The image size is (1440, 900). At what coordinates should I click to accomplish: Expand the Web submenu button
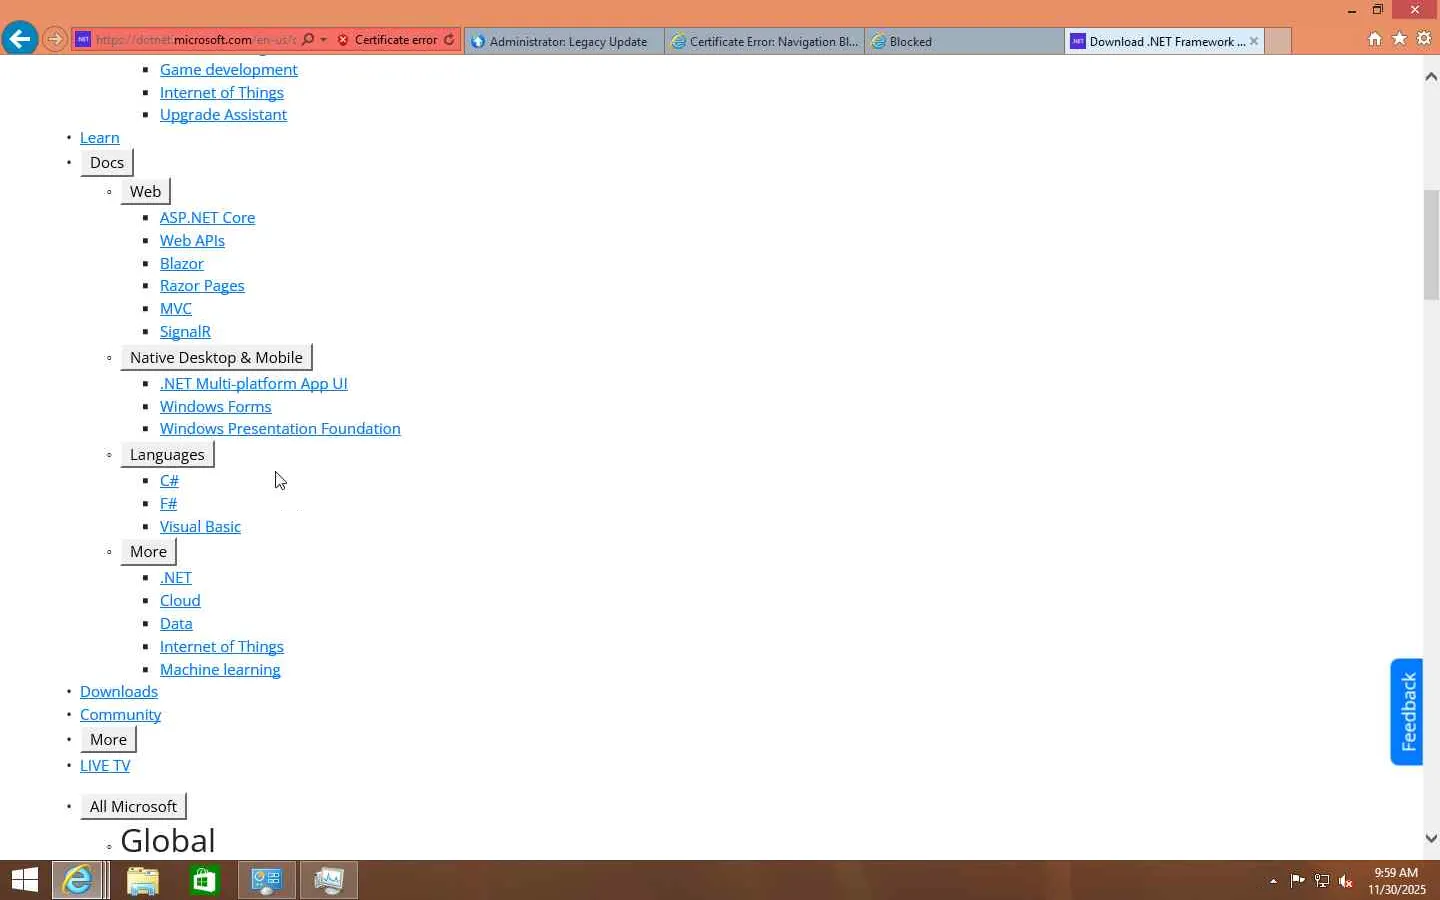[145, 191]
